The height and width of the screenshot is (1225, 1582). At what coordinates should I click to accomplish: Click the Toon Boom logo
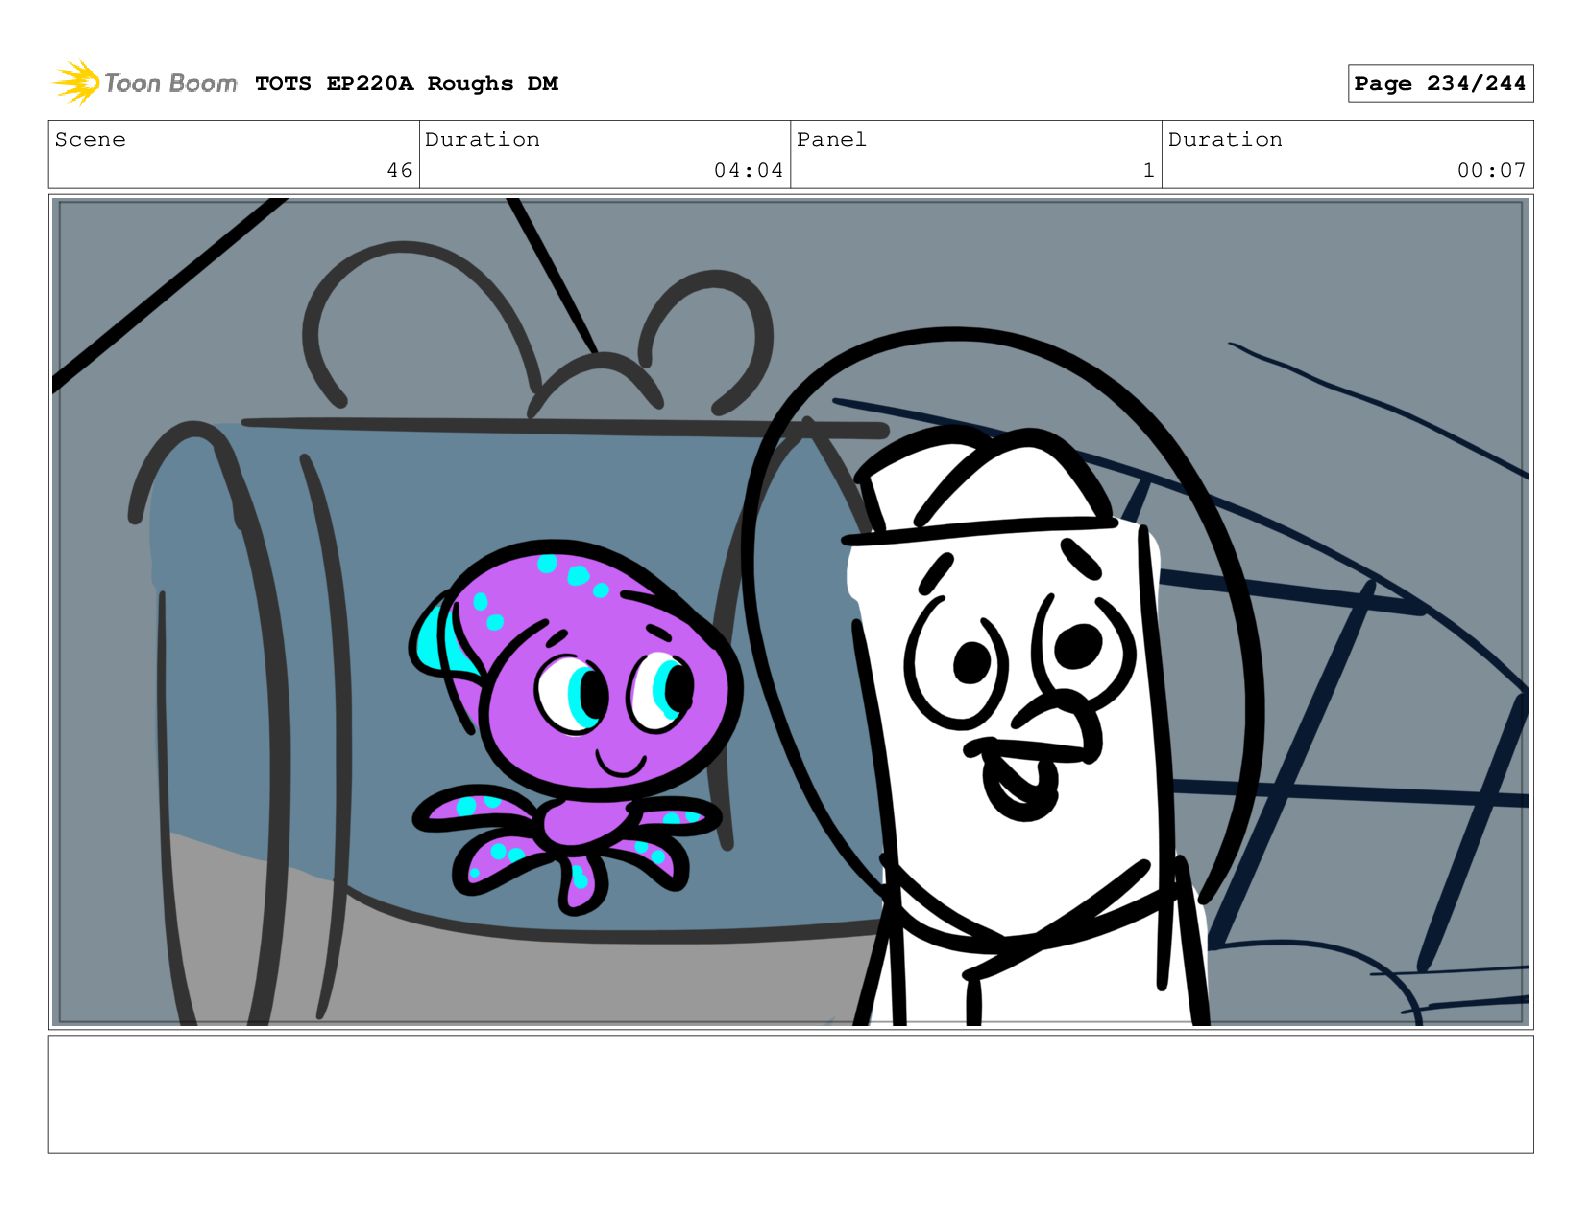coord(145,83)
